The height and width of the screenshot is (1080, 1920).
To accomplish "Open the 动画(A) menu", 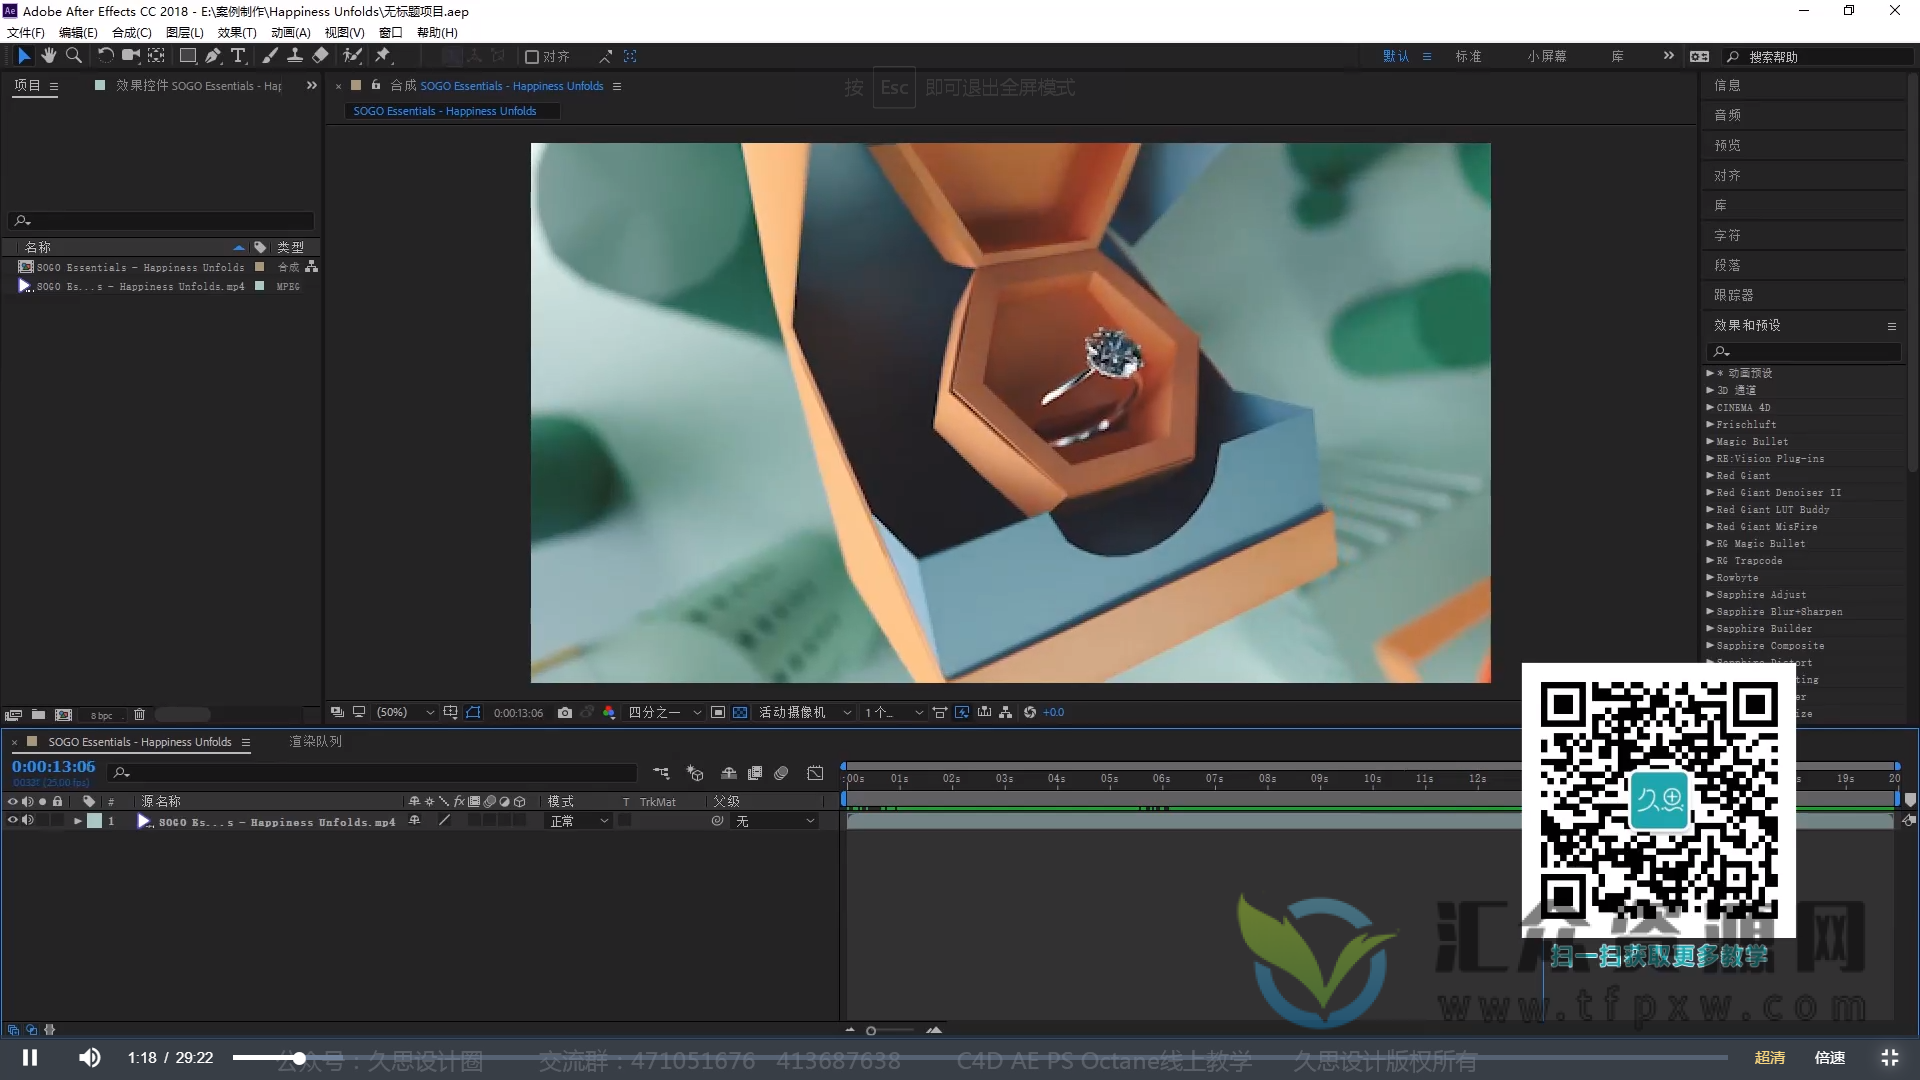I will point(291,32).
